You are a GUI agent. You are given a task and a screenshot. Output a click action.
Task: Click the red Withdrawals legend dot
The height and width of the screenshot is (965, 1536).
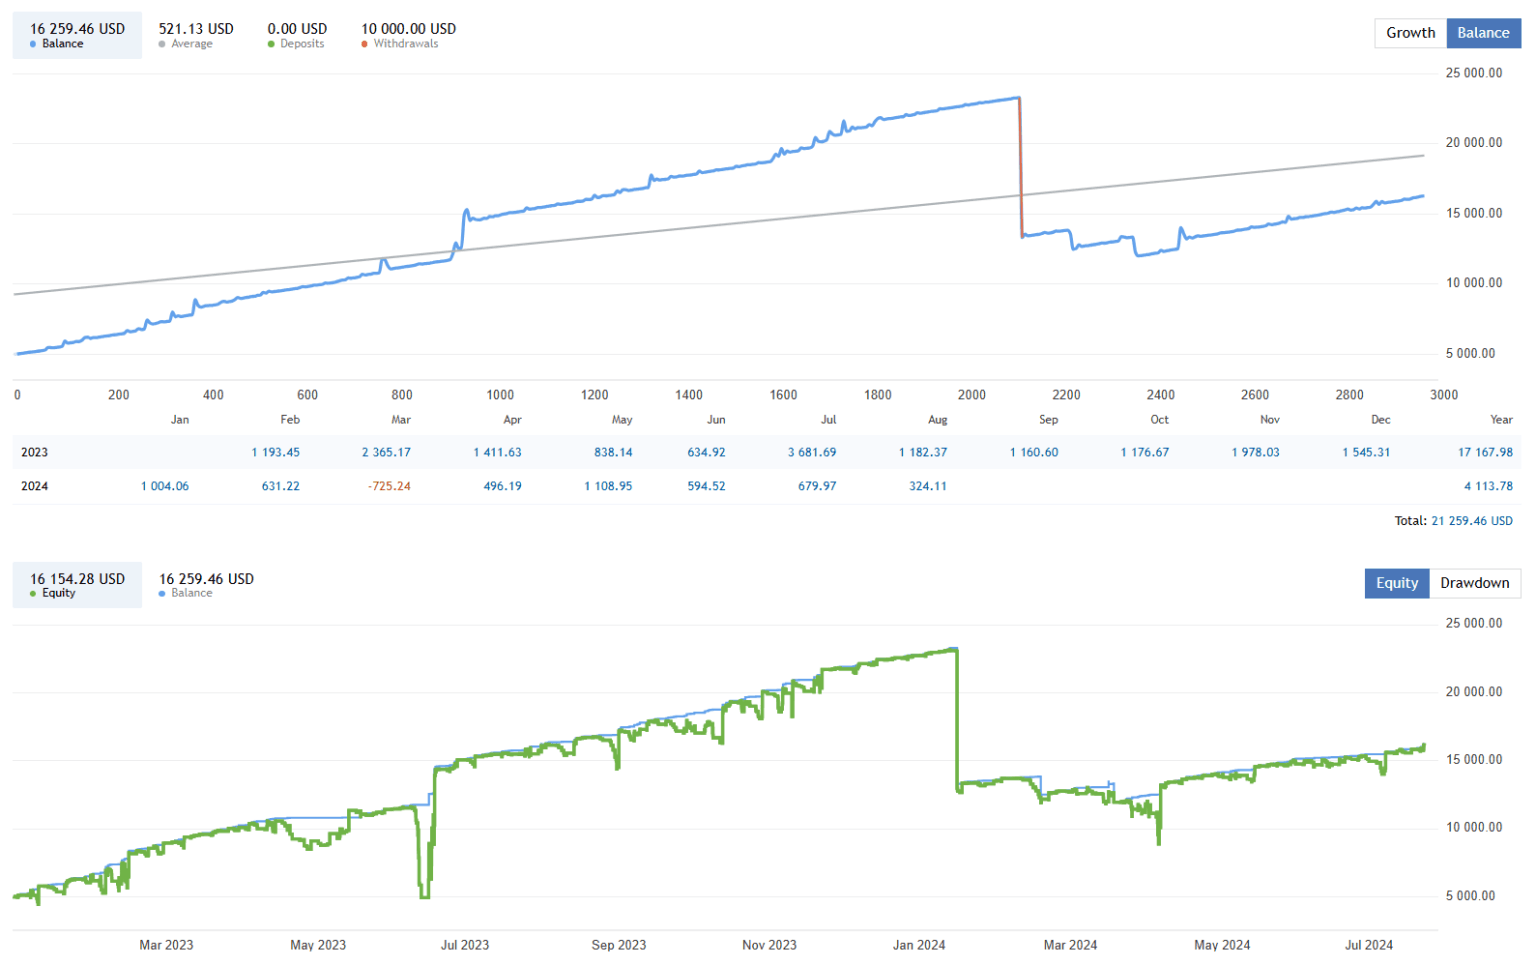coord(365,43)
